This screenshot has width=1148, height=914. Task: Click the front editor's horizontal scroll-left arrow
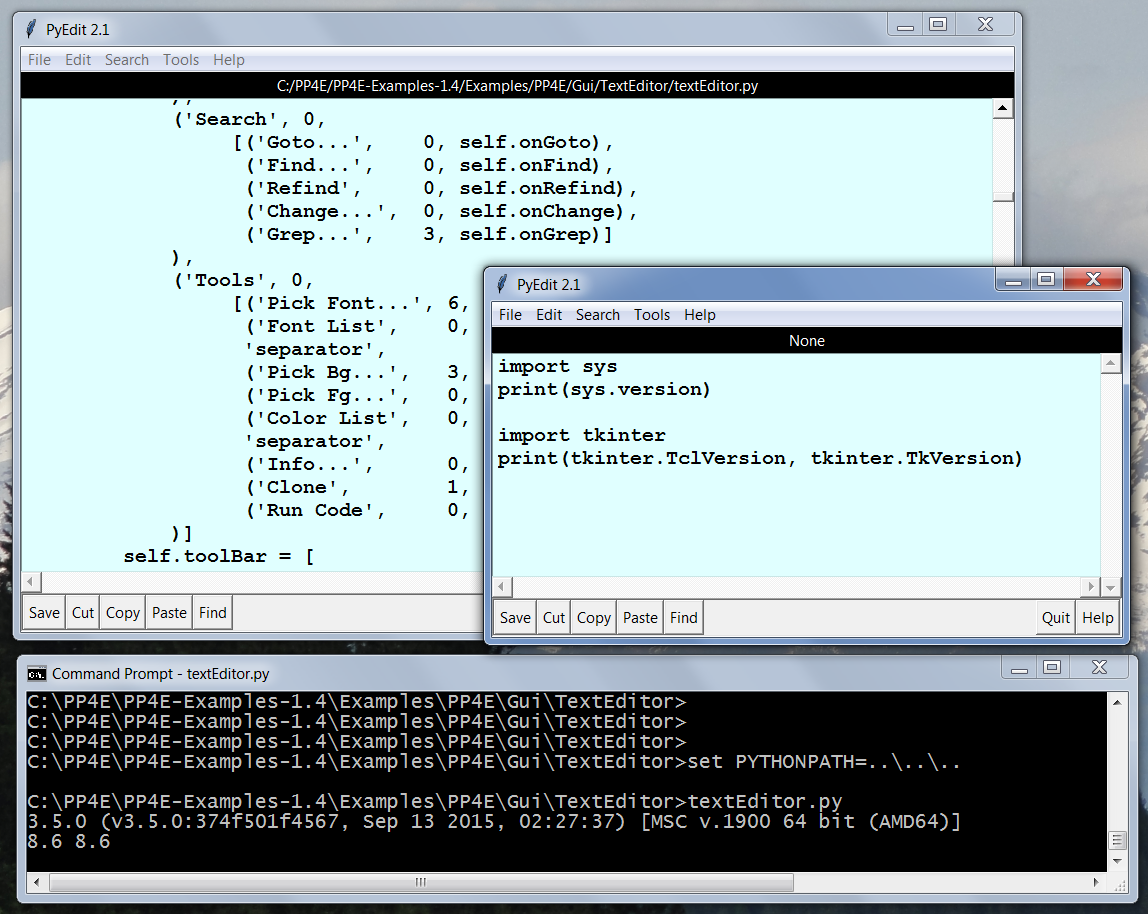click(503, 587)
